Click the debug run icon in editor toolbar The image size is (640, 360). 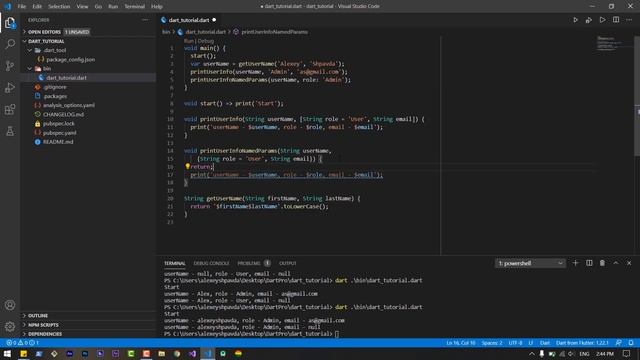pos(589,20)
